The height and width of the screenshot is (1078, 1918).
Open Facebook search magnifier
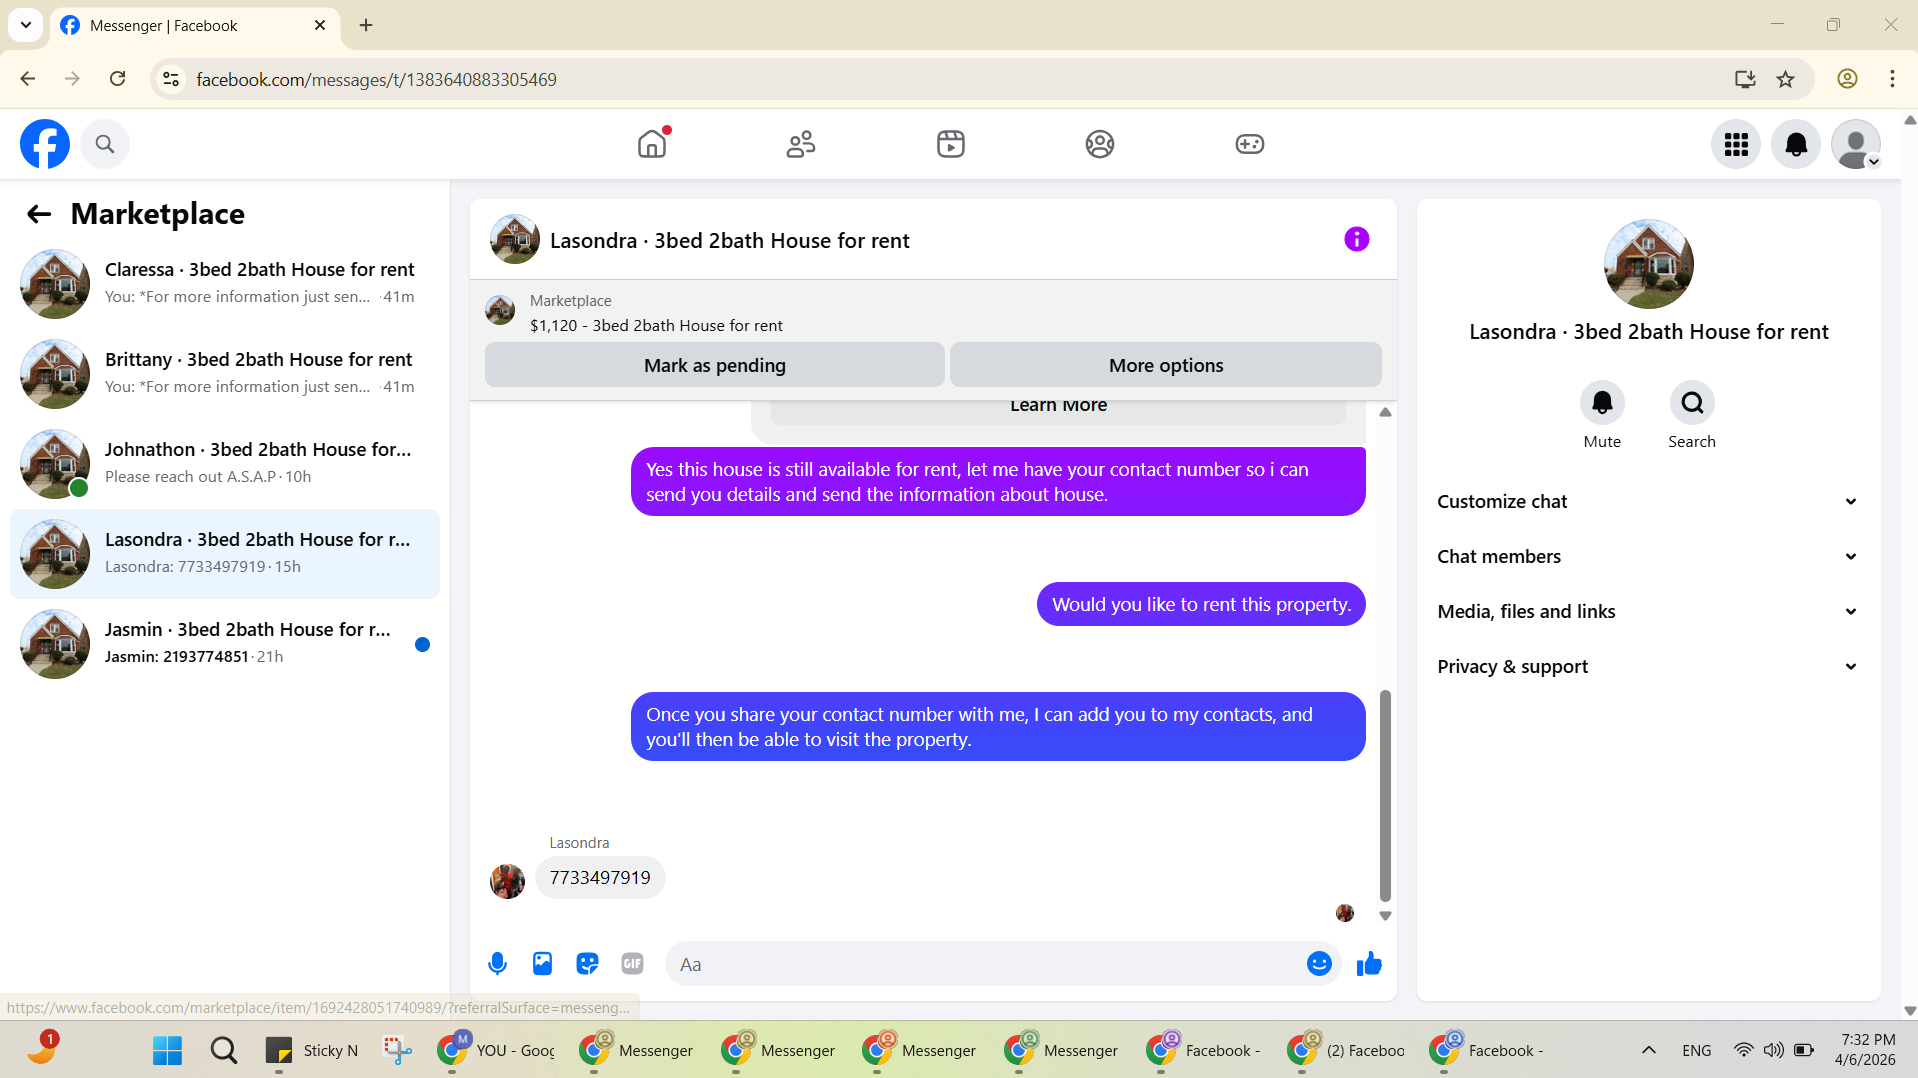pyautogui.click(x=105, y=144)
